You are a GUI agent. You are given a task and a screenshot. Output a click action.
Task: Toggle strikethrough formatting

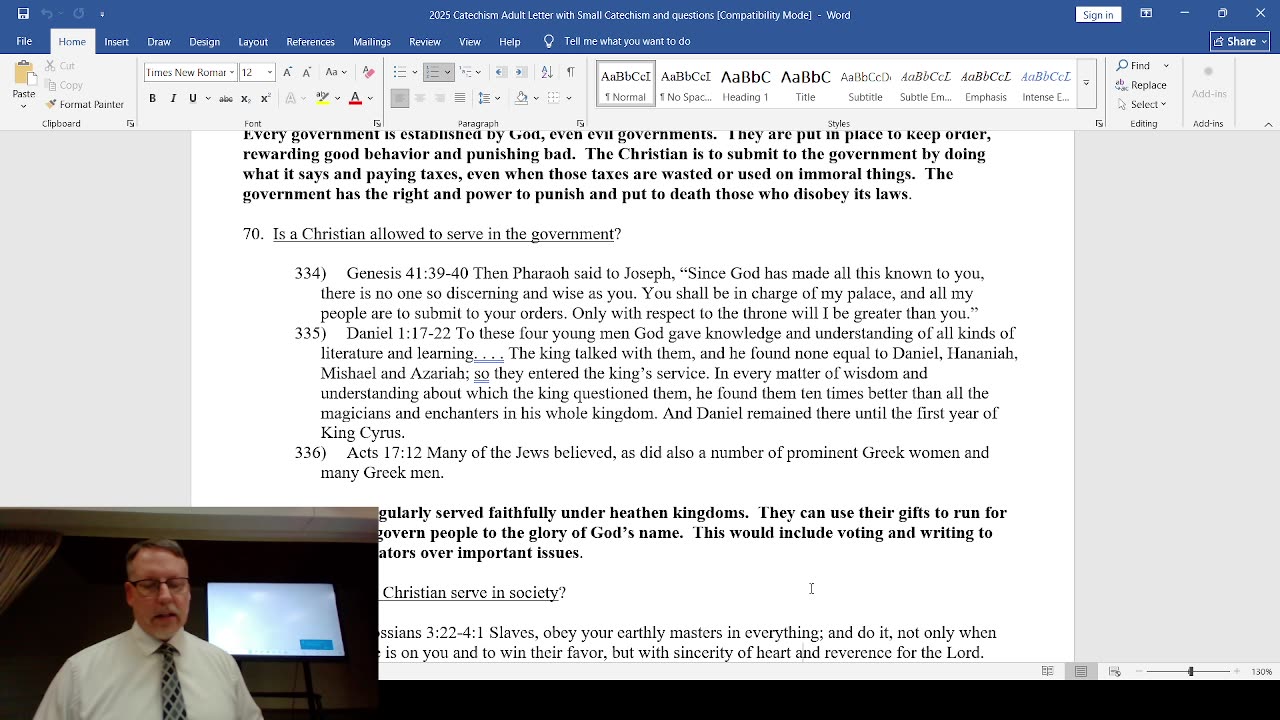pos(226,98)
